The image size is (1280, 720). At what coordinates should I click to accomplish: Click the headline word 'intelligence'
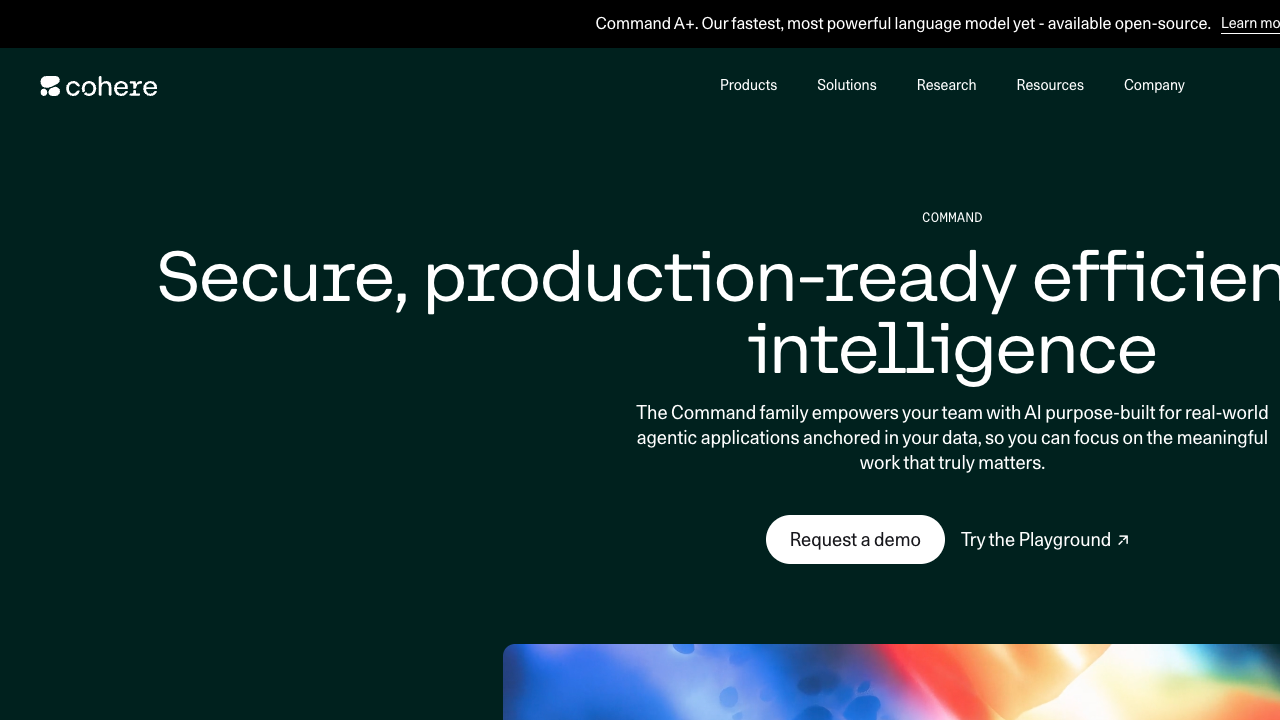pos(952,349)
